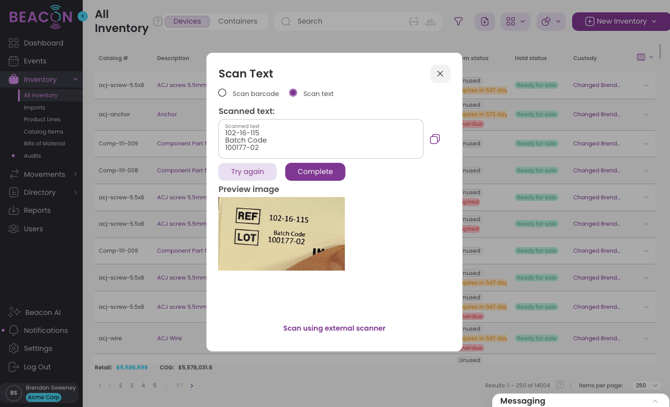Viewport: 670px width, 407px height.
Task: Click the results count help icon
Action: pos(560,385)
